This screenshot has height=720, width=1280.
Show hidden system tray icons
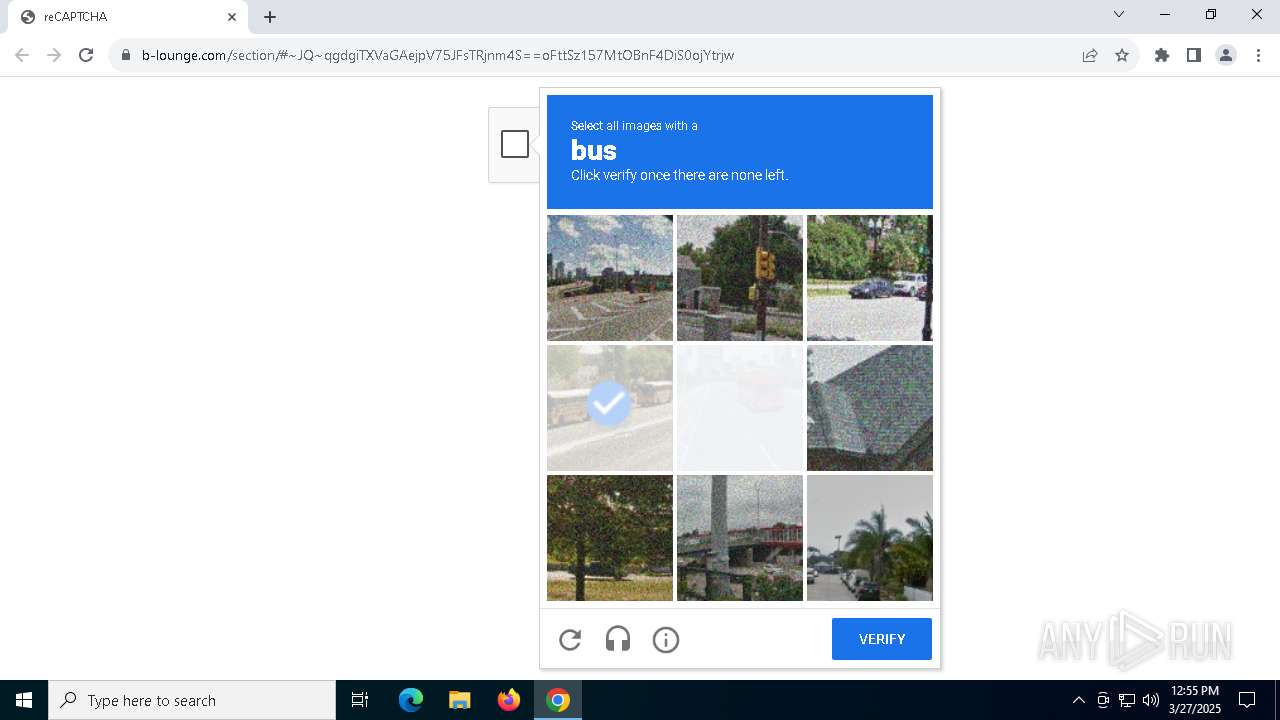[1078, 700]
